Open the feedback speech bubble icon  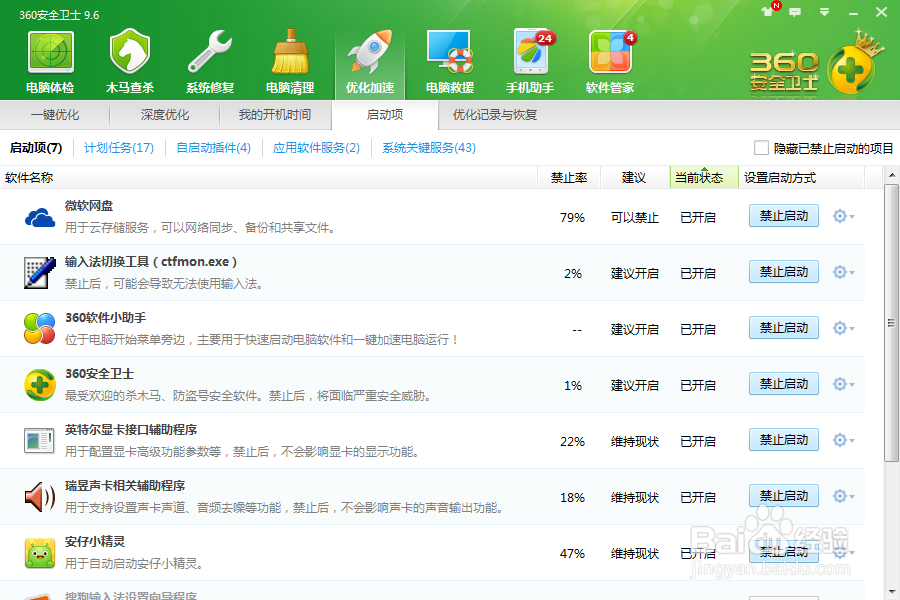point(795,12)
